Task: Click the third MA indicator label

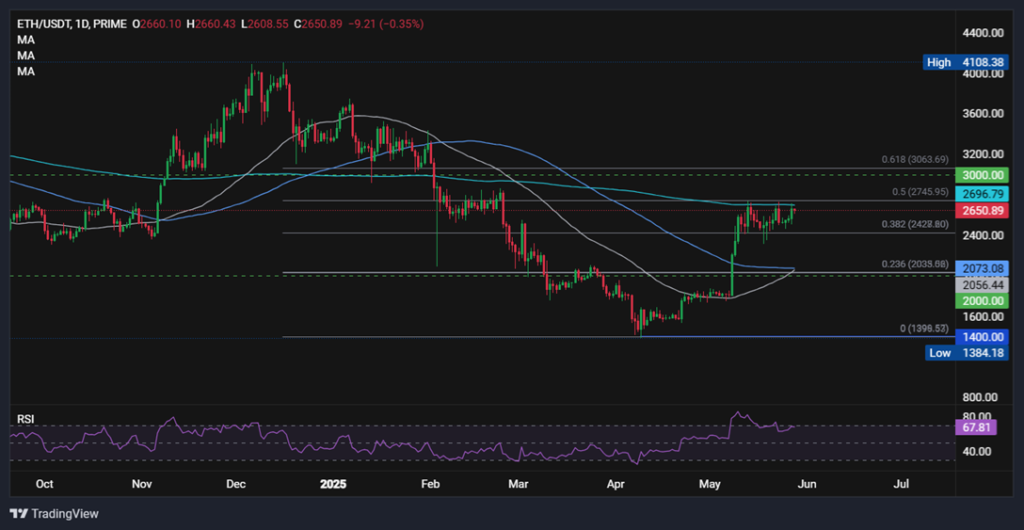Action: click(26, 71)
